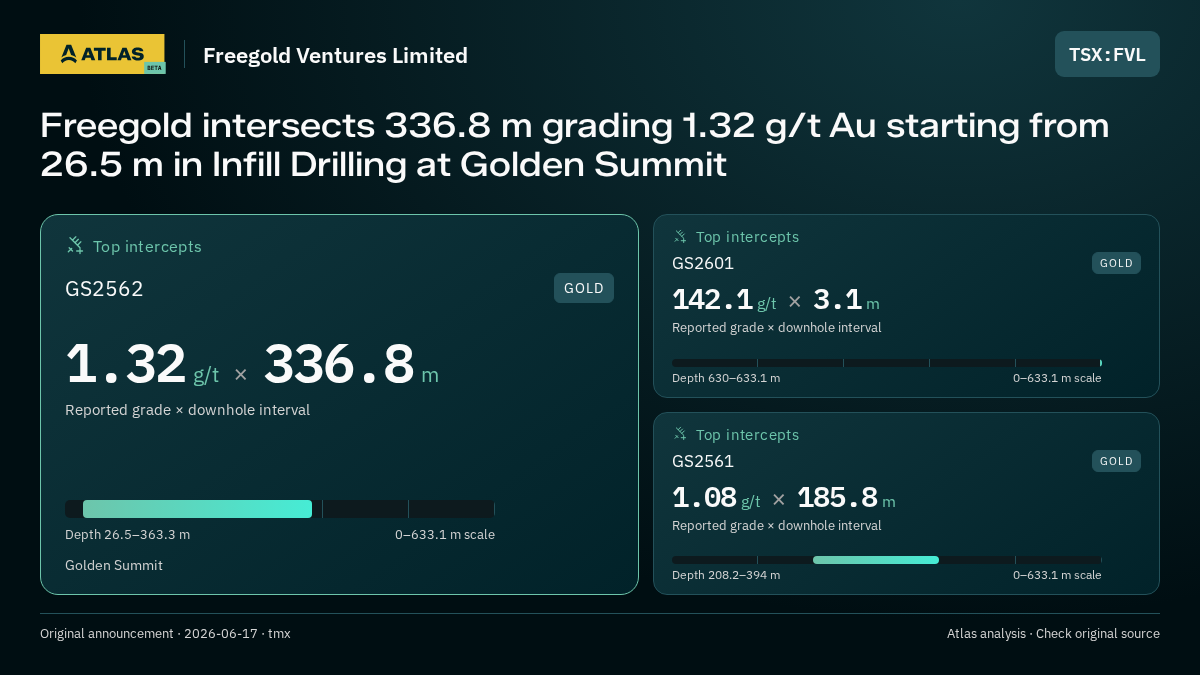Click the Original announcement 2026-06-17 footer text
This screenshot has height=675, width=1200.
coord(165,634)
